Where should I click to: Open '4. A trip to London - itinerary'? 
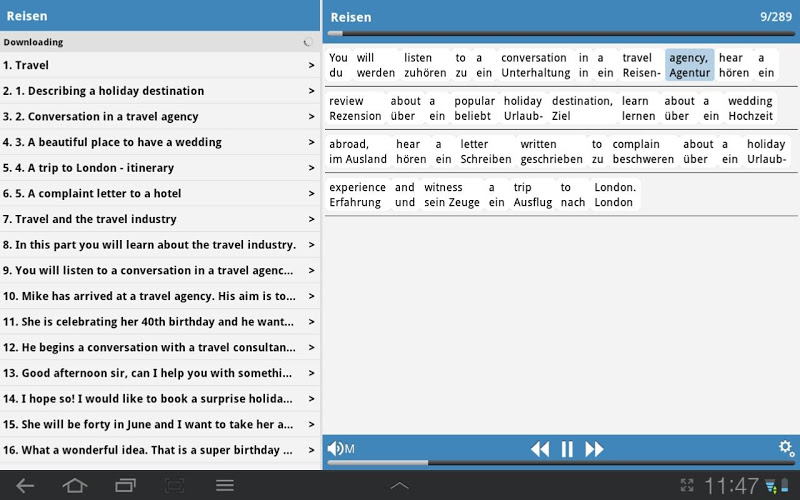[x=160, y=168]
